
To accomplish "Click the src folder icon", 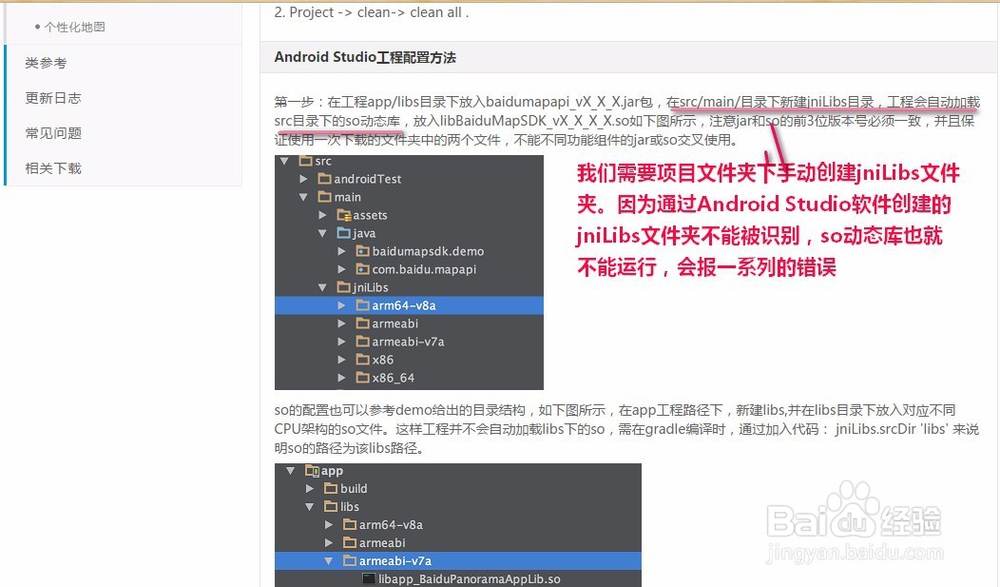I will tap(305, 160).
